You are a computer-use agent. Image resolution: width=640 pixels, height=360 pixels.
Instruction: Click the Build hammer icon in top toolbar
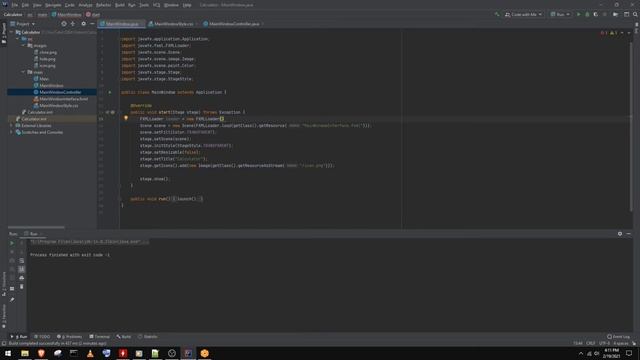pyautogui.click(x=497, y=14)
